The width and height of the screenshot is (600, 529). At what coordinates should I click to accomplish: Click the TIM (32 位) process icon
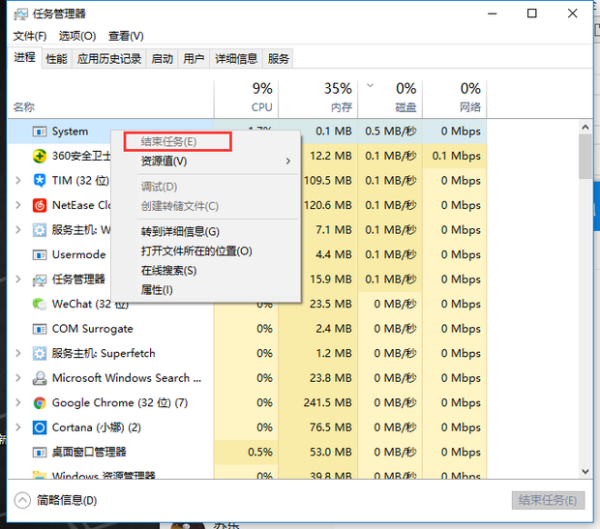pyautogui.click(x=40, y=181)
